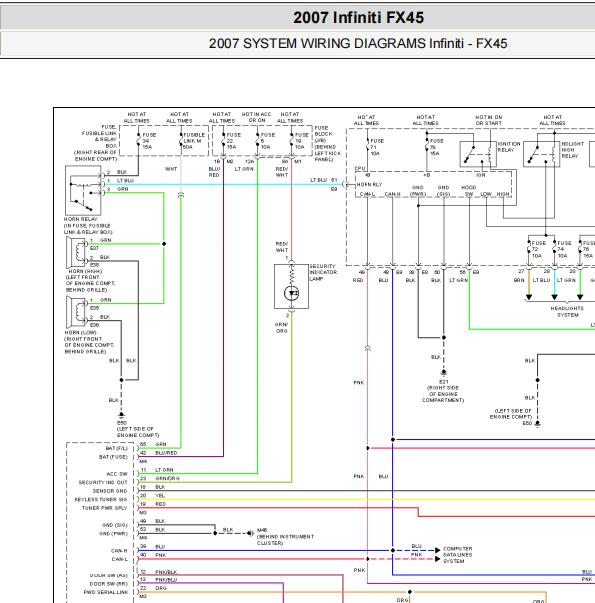Screen dimensions: 595x603
Task: Select the PNK arrow to computer data lines
Action: (x=438, y=559)
